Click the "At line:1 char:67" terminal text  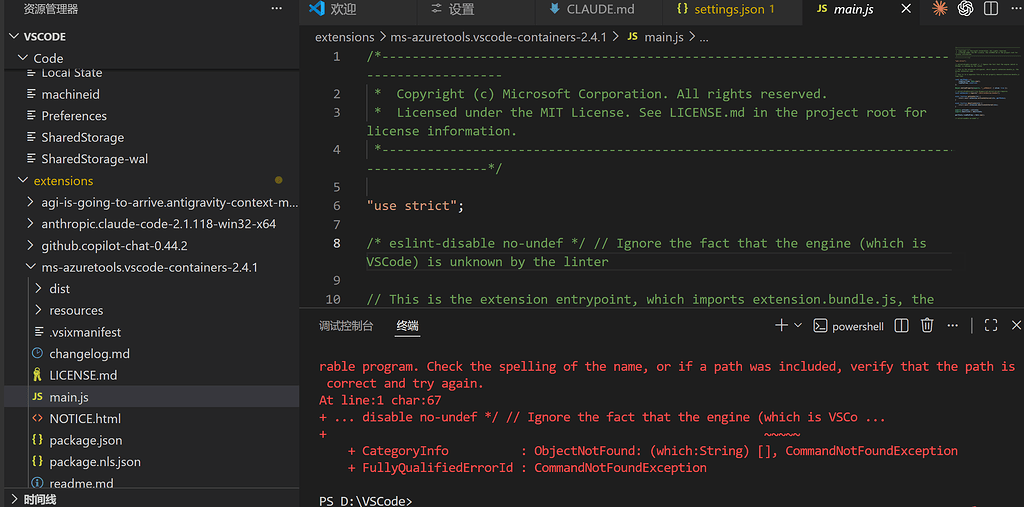(x=381, y=400)
